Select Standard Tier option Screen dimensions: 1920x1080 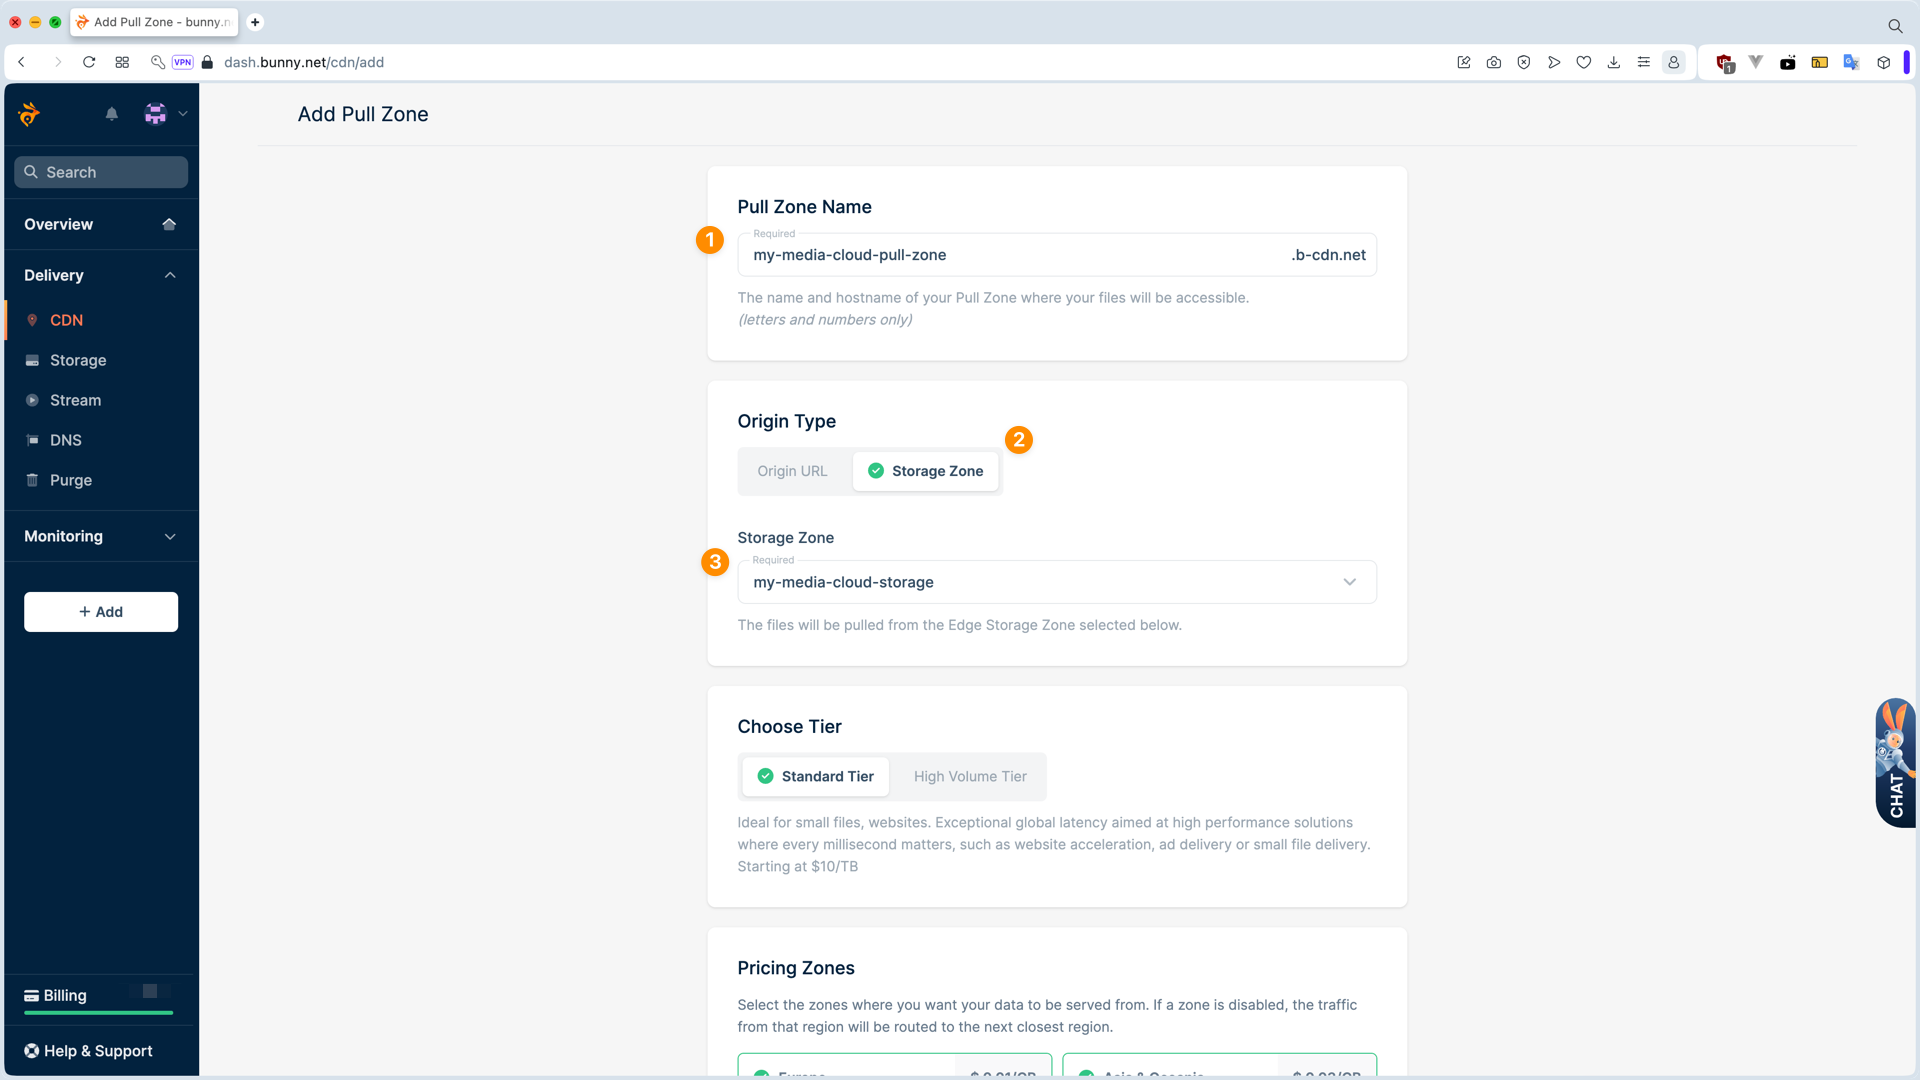[x=815, y=777]
